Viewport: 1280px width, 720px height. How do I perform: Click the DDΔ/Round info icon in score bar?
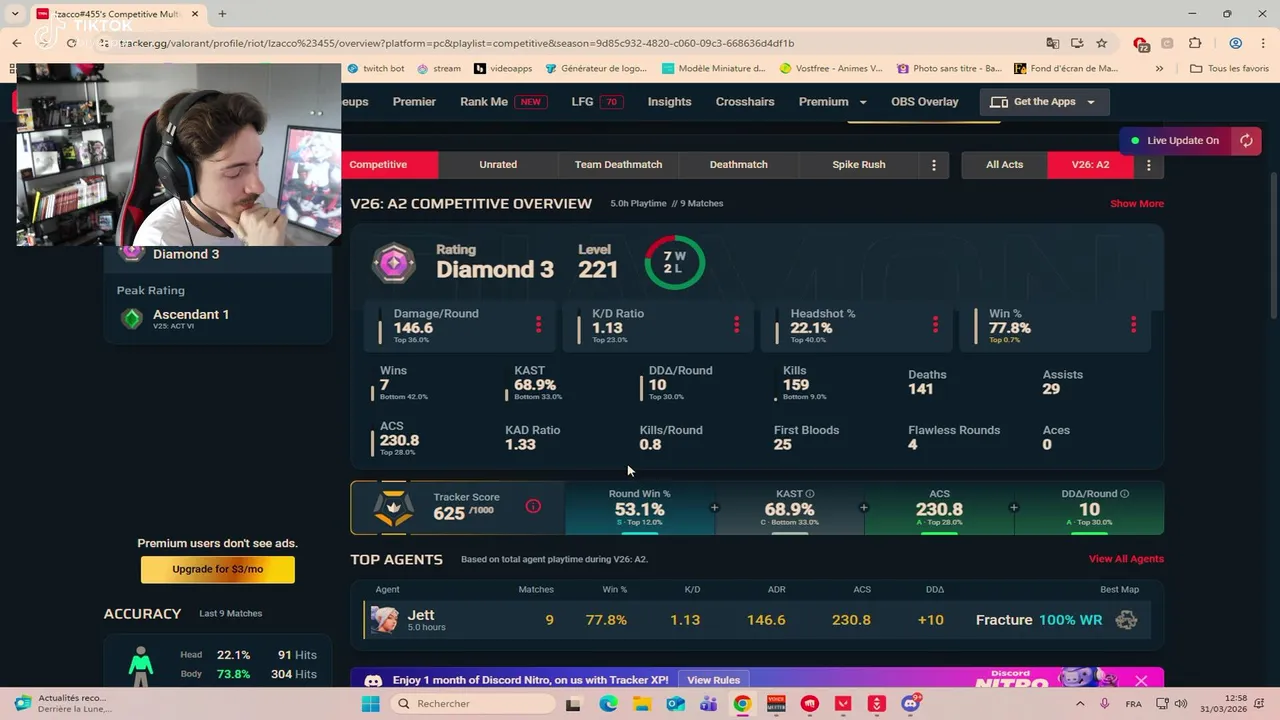click(1125, 494)
